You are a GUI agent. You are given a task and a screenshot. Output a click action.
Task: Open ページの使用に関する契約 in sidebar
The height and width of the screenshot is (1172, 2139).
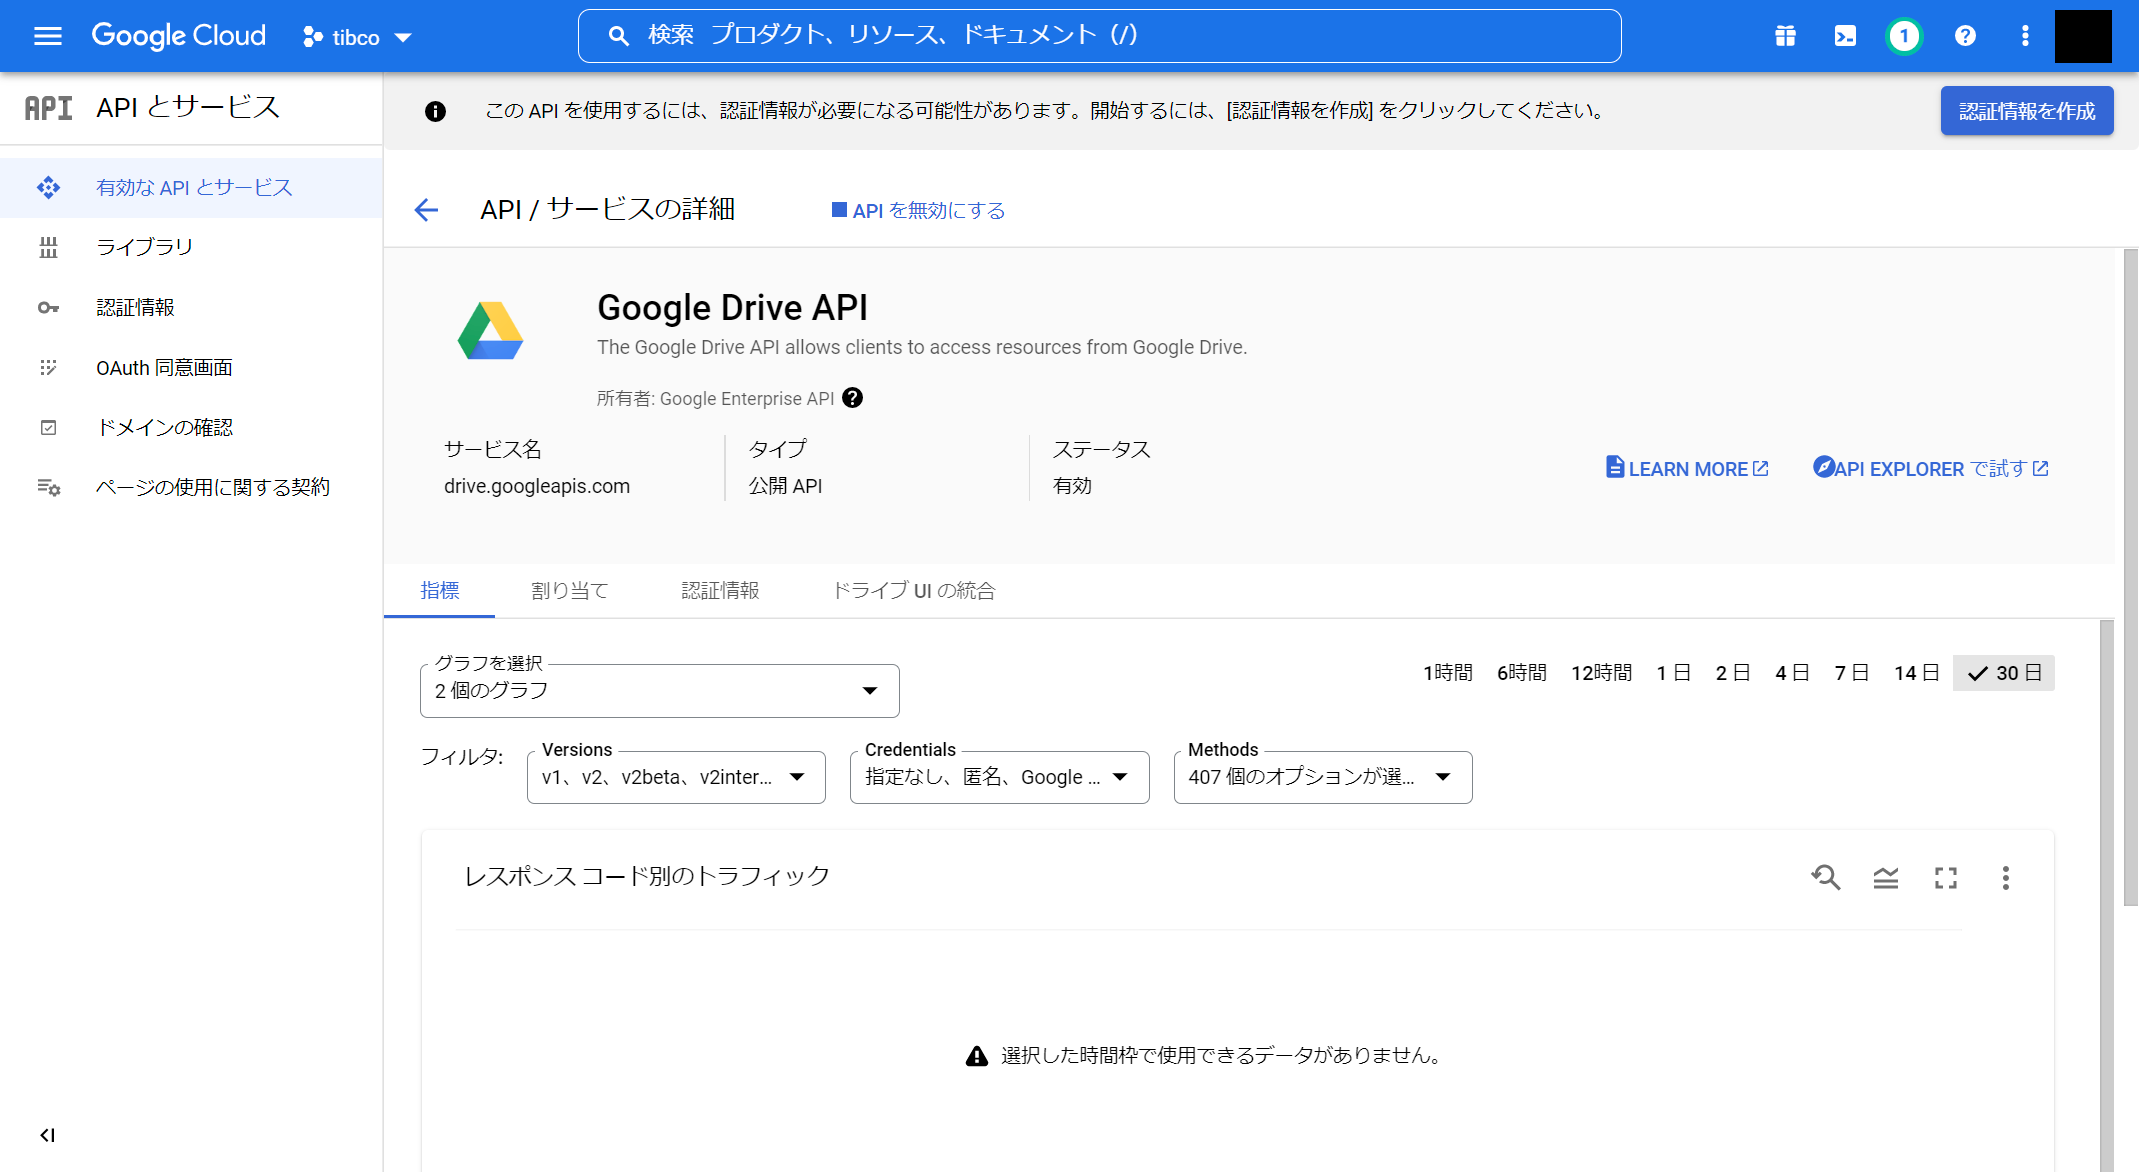coord(191,487)
